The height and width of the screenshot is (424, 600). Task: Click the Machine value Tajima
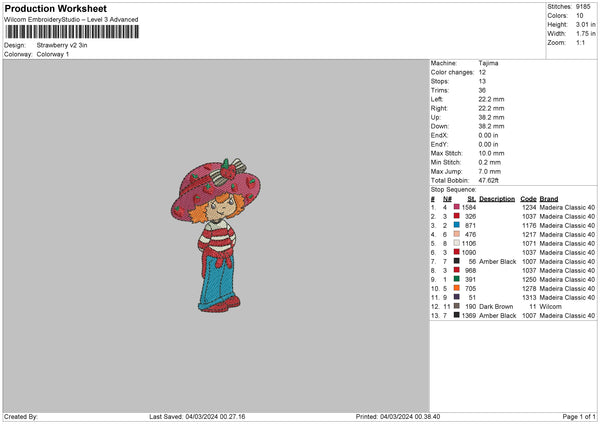(x=488, y=63)
